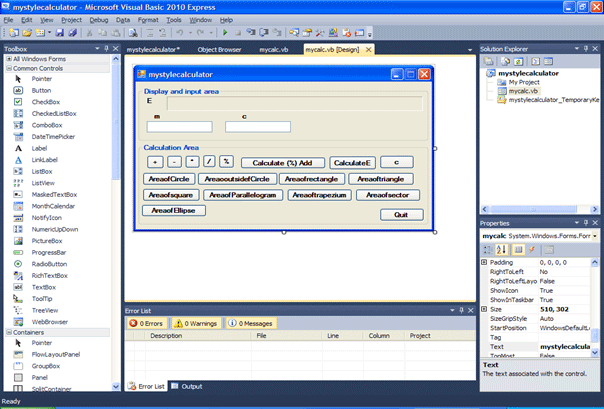Open the Project menu
The image size is (604, 409).
tap(71, 20)
